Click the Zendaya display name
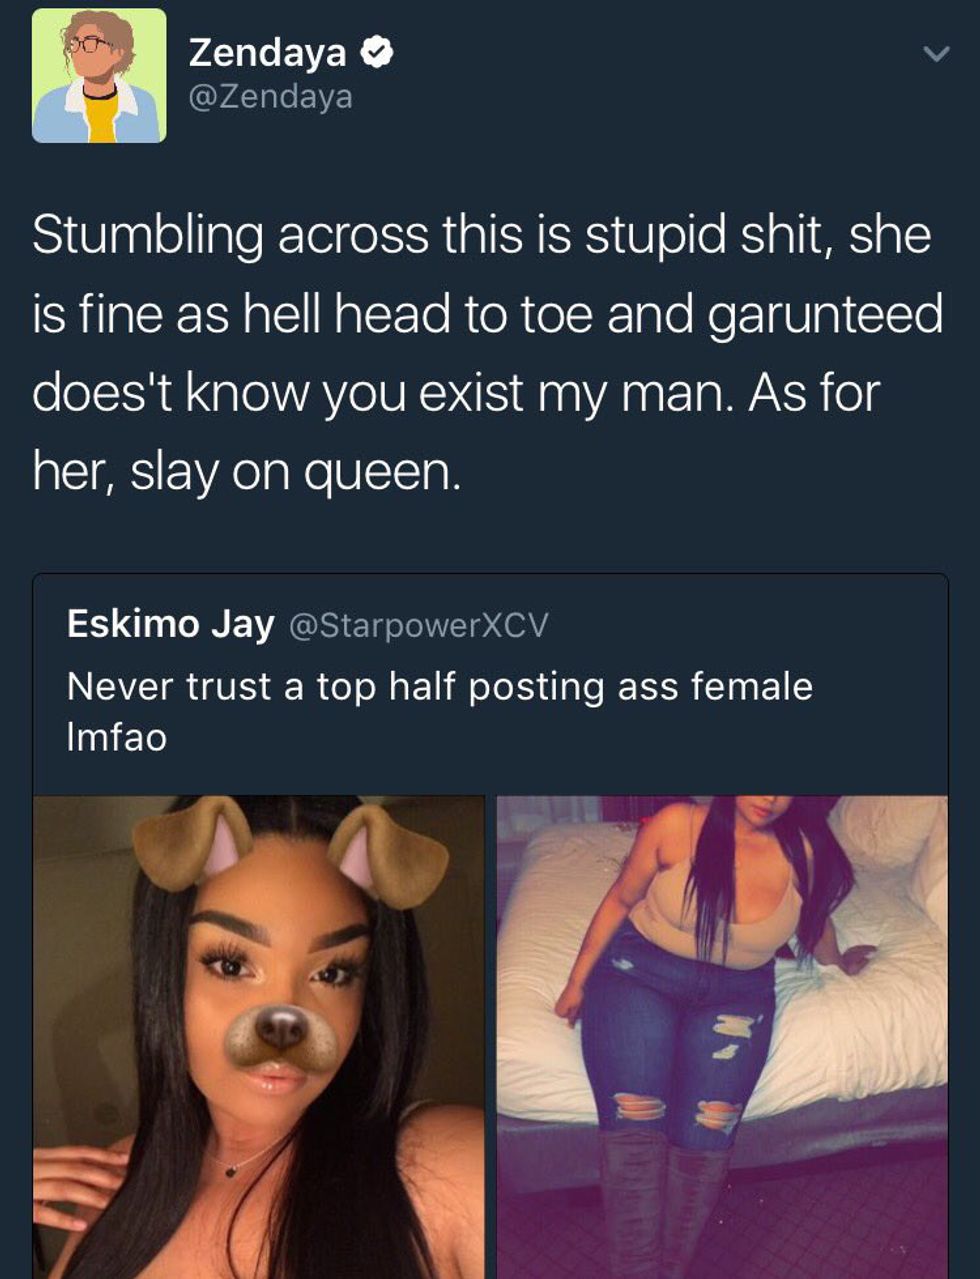This screenshot has height=1279, width=980. (x=267, y=52)
